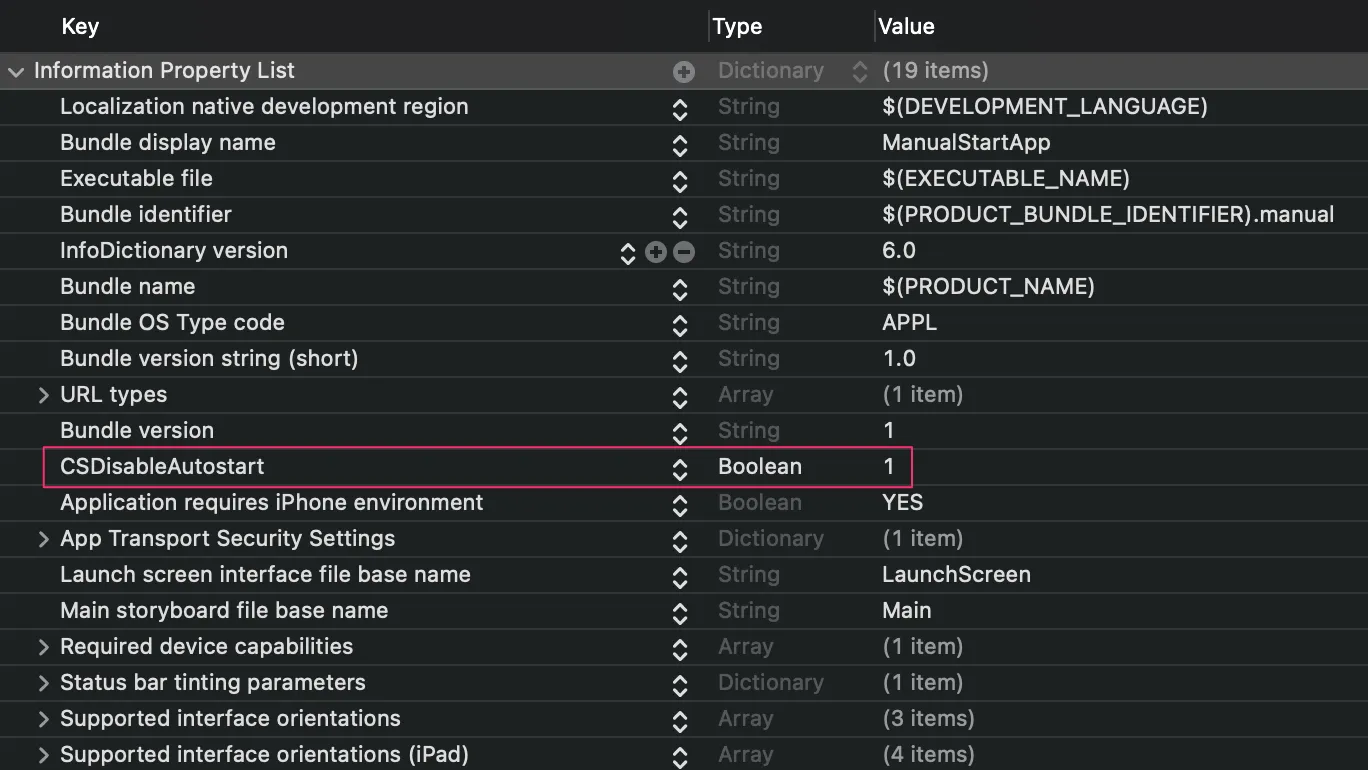Open type popup for Bundle display name

click(x=680, y=144)
